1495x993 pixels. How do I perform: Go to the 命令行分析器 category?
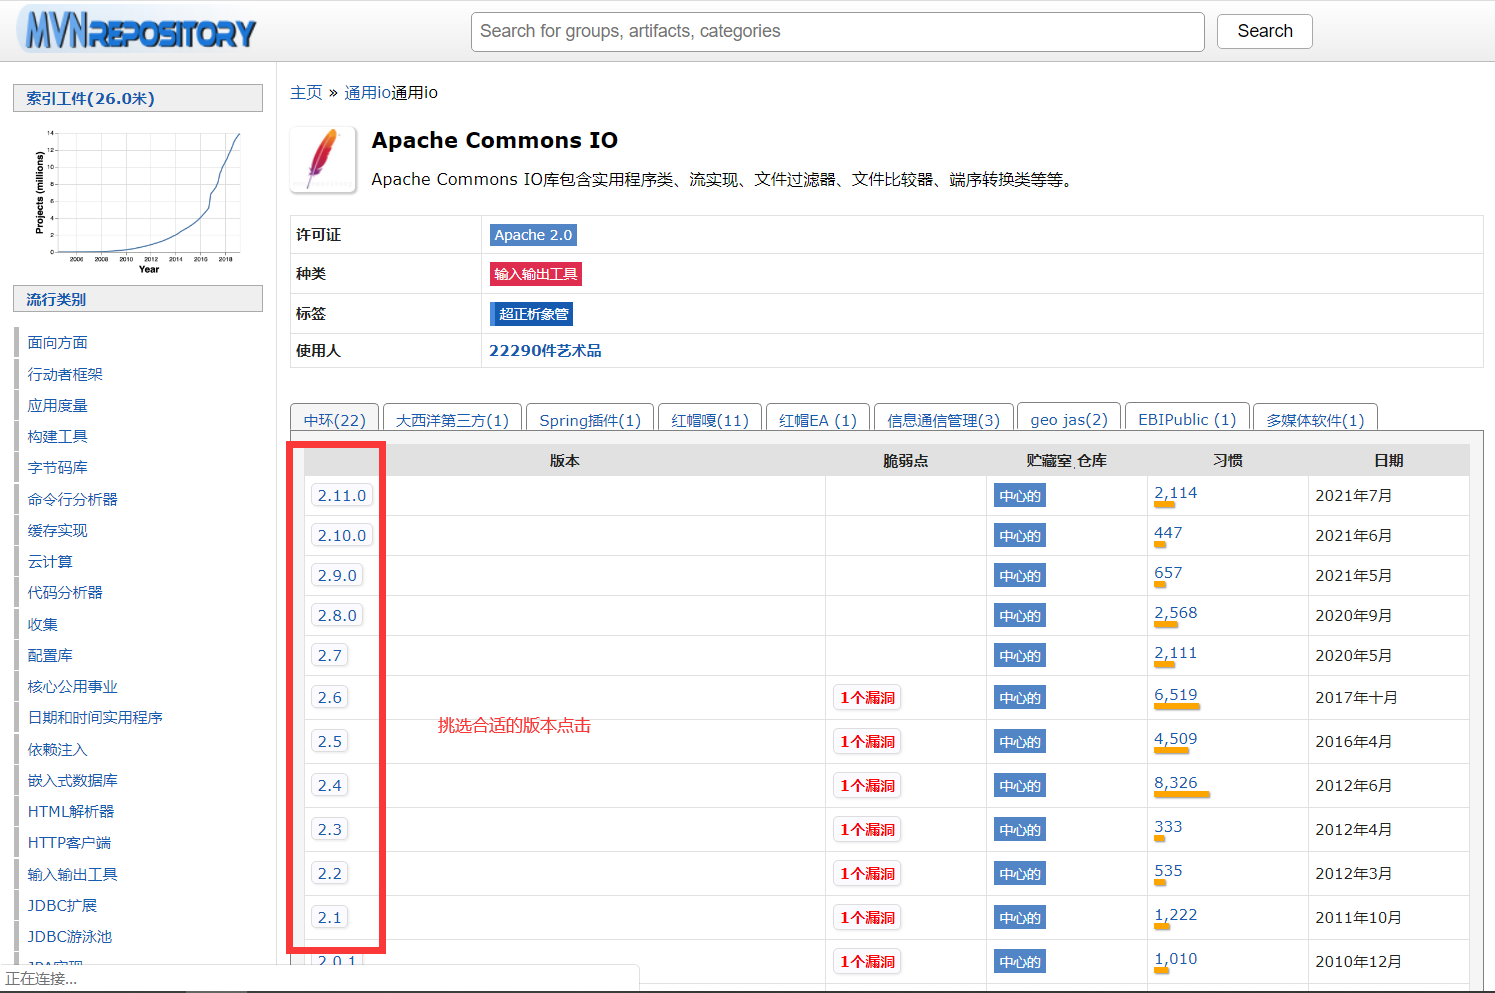click(73, 499)
